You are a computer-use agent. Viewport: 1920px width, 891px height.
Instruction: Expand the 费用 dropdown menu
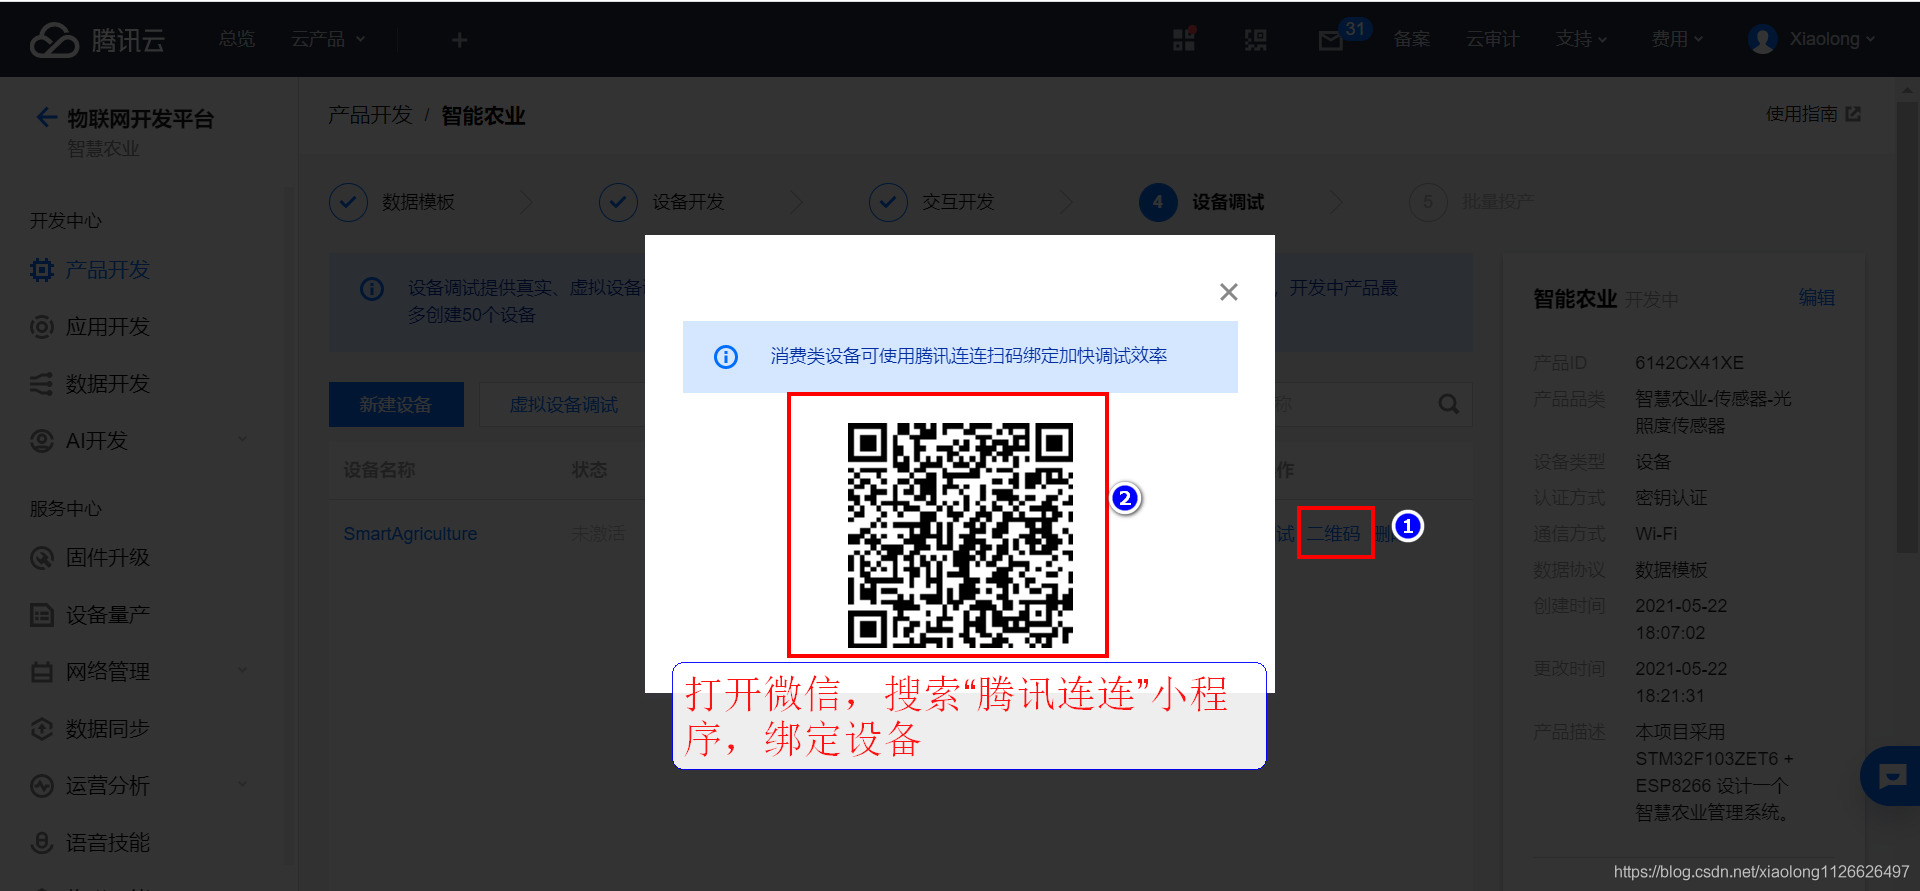(x=1677, y=39)
